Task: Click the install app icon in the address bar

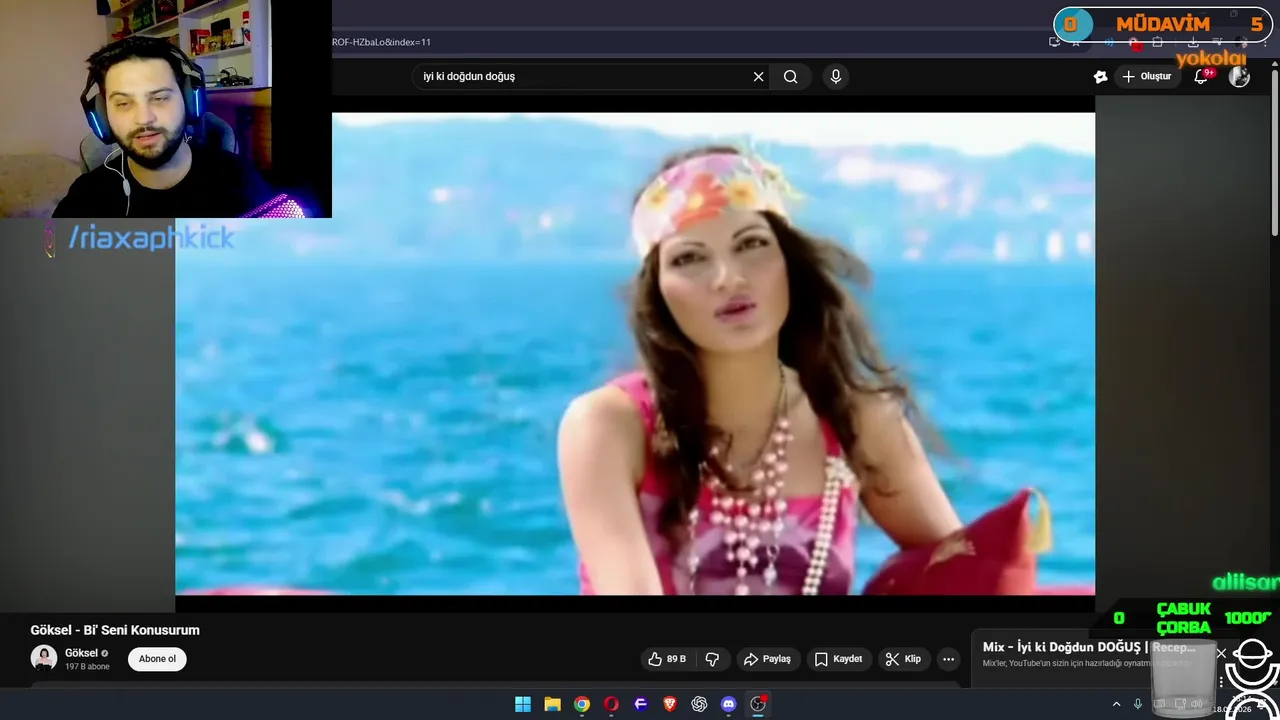Action: click(1054, 42)
